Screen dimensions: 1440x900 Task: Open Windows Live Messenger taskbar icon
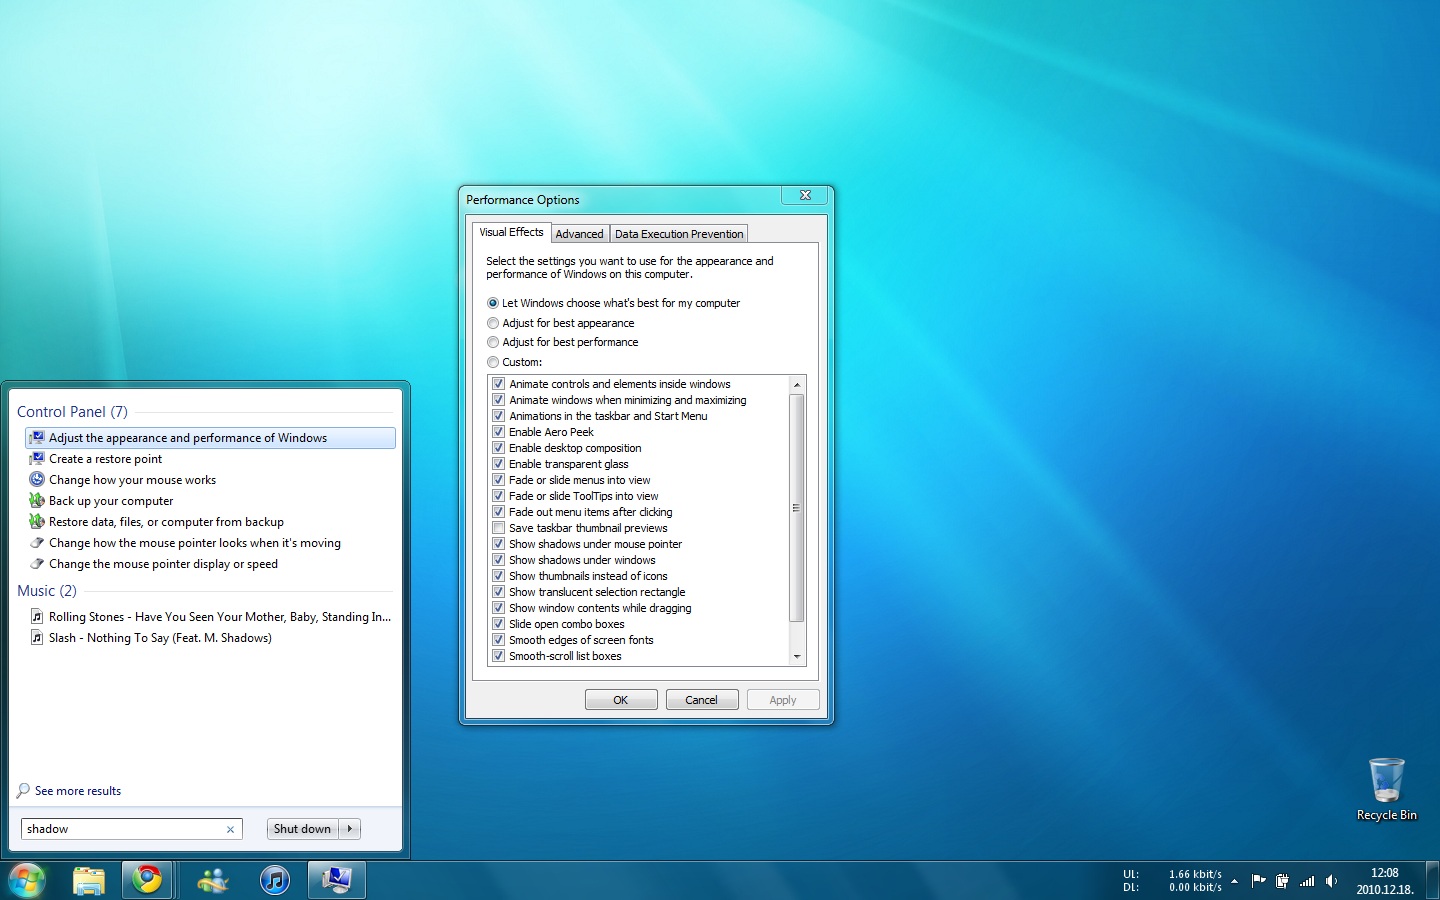pos(212,880)
